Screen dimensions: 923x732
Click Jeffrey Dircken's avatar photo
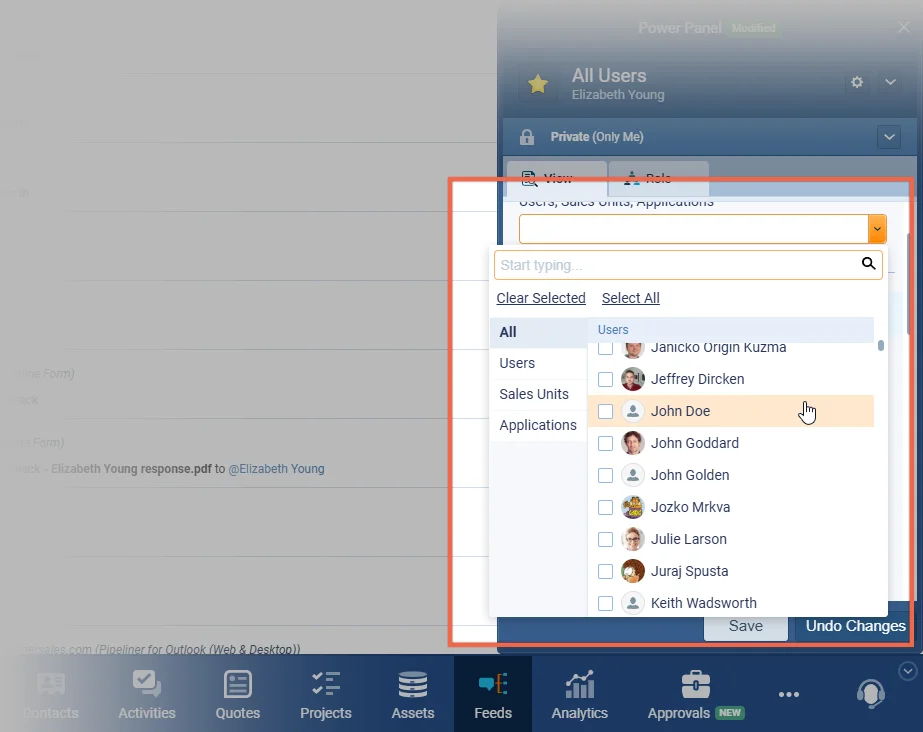coord(633,380)
